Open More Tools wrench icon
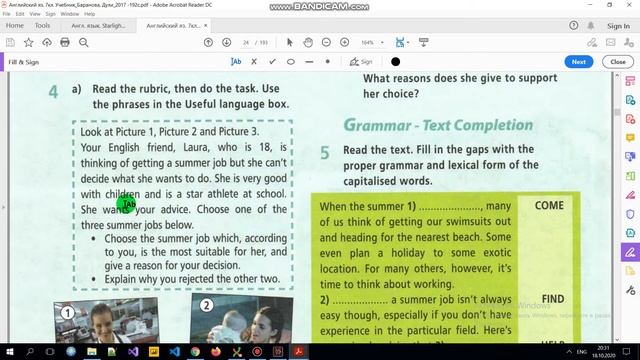The image size is (640, 360). coord(630,290)
